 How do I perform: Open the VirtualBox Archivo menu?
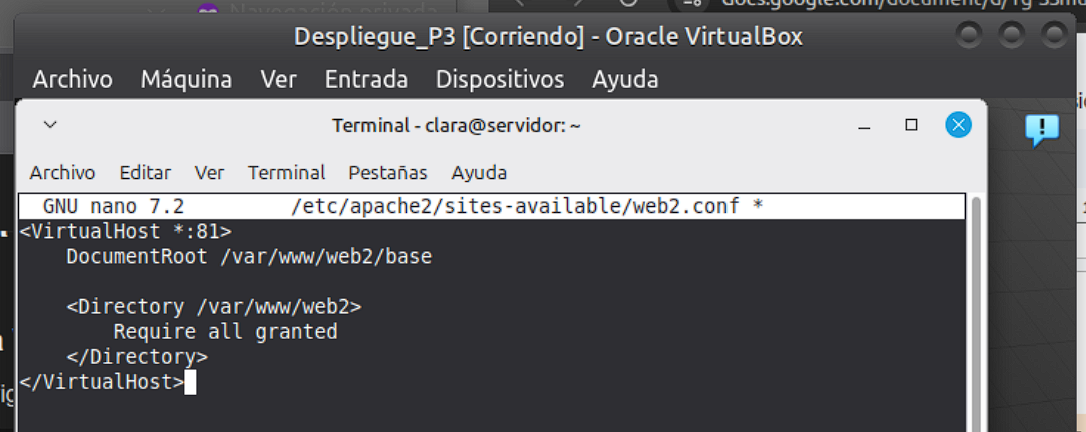coord(72,79)
